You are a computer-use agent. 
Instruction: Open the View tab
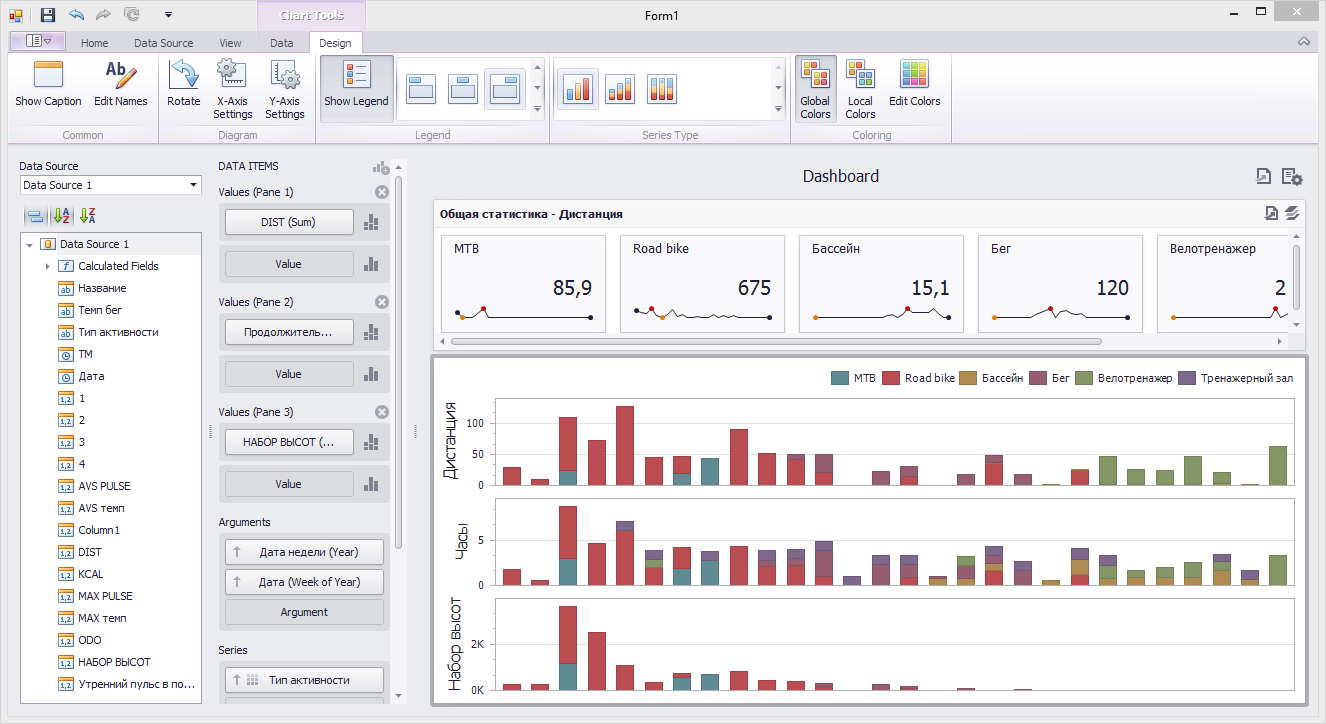coord(230,43)
